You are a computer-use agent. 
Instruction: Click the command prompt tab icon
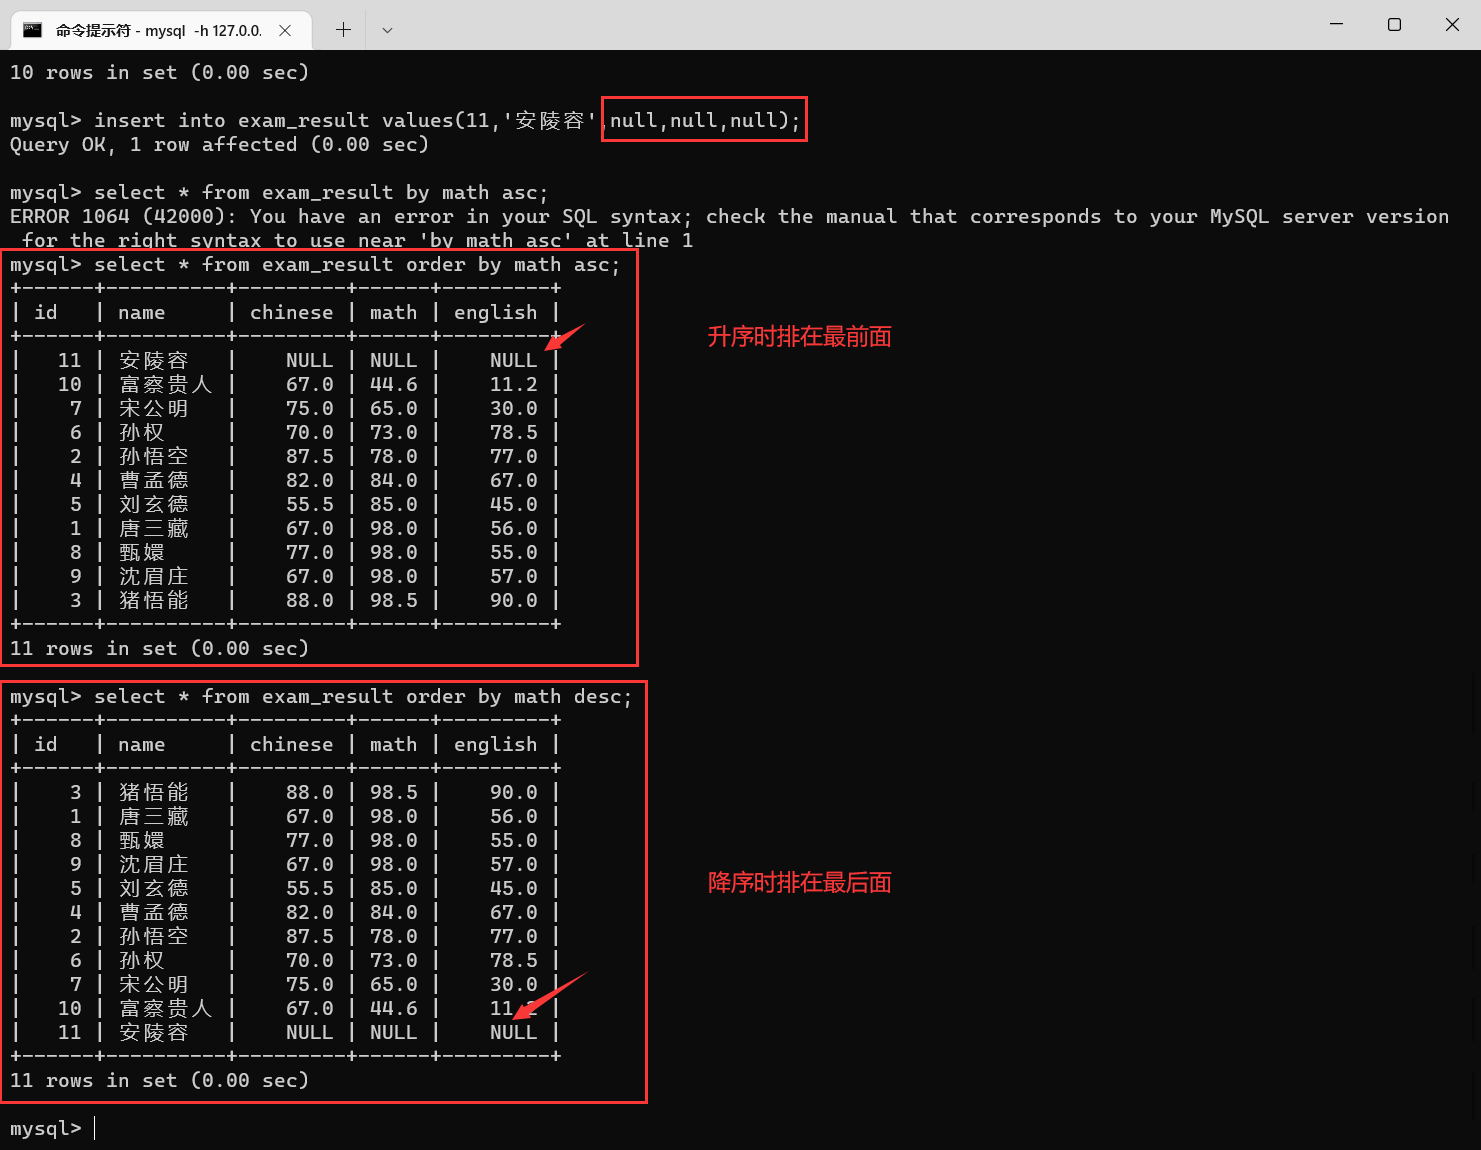(x=32, y=30)
